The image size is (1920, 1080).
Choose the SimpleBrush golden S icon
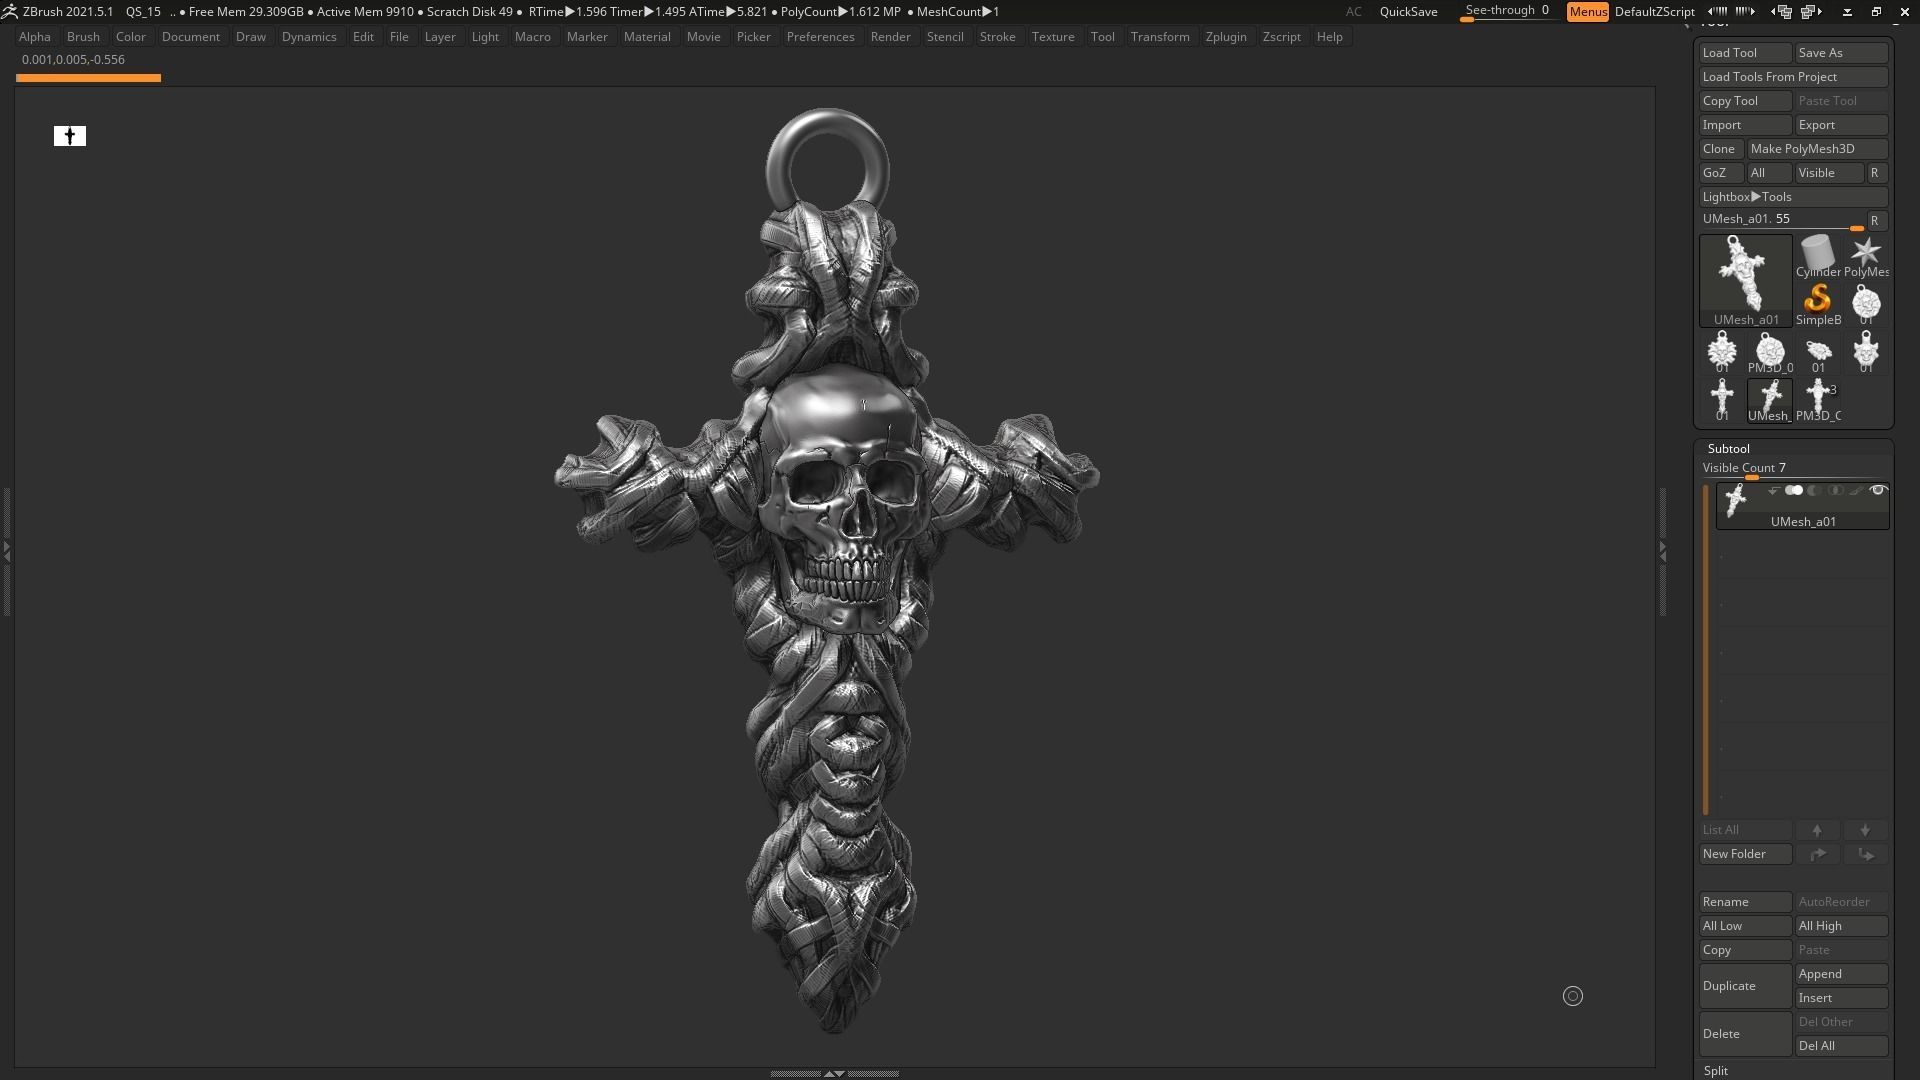coord(1818,305)
